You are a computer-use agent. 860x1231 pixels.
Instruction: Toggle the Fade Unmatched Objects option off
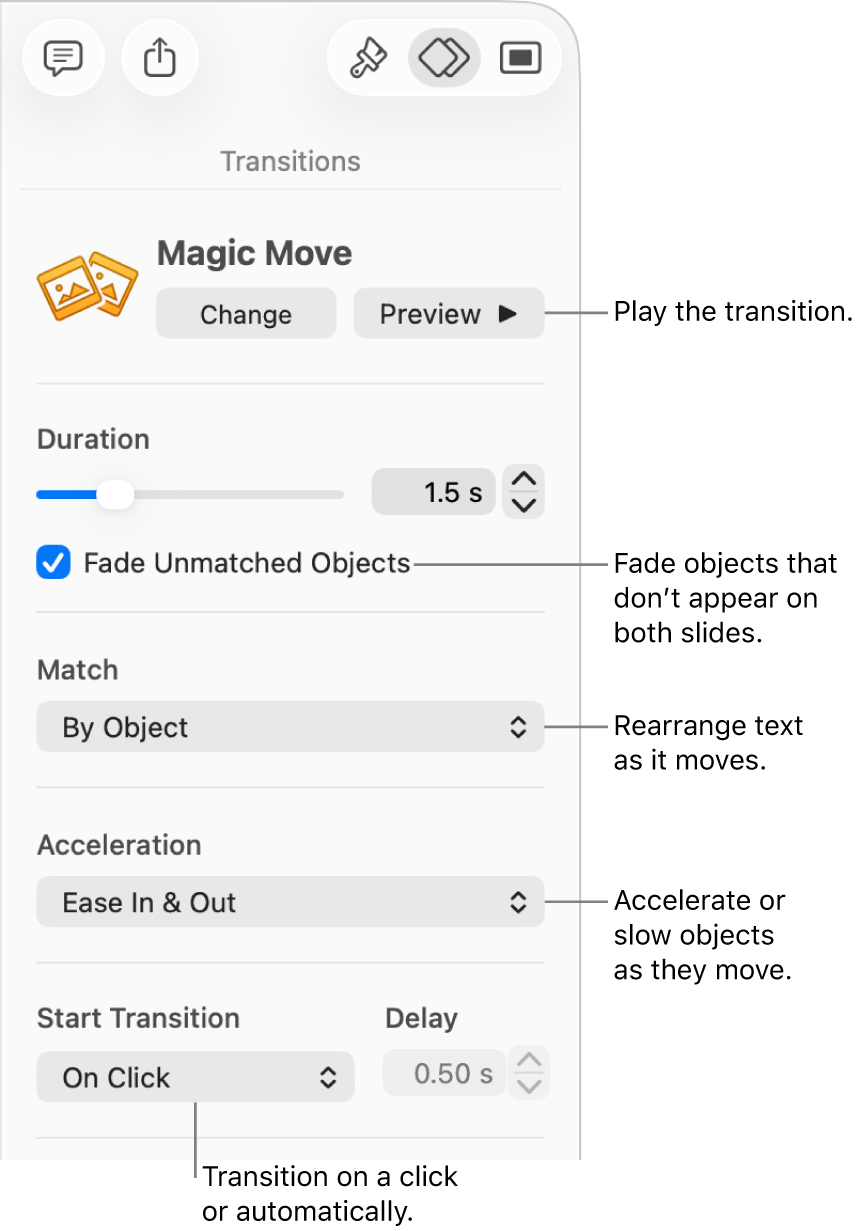[x=53, y=563]
